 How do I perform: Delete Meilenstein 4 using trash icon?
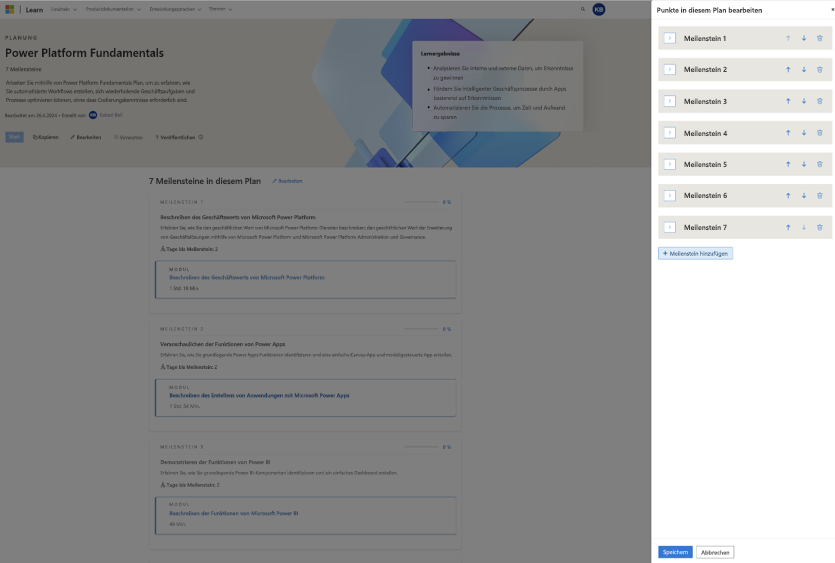pos(820,133)
